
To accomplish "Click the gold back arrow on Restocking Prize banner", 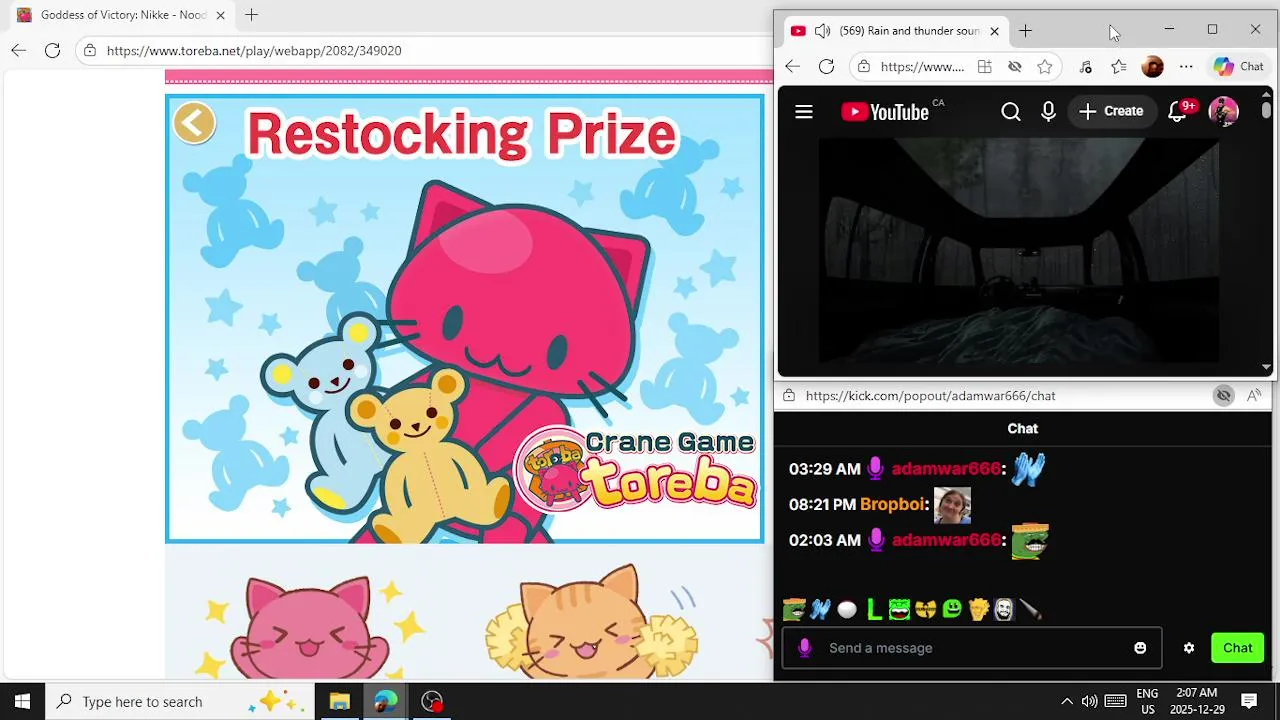I will click(x=194, y=124).
